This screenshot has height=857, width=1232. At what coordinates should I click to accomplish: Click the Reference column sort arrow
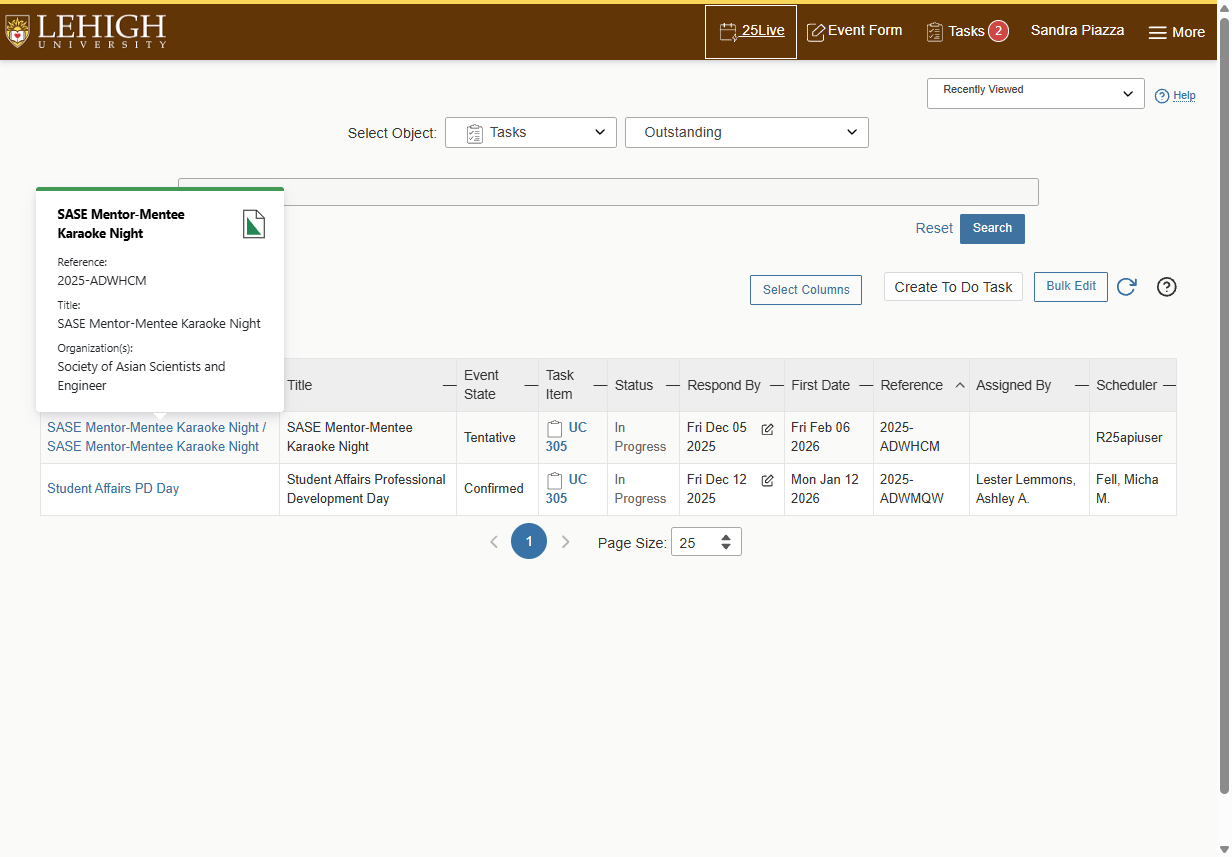[960, 385]
